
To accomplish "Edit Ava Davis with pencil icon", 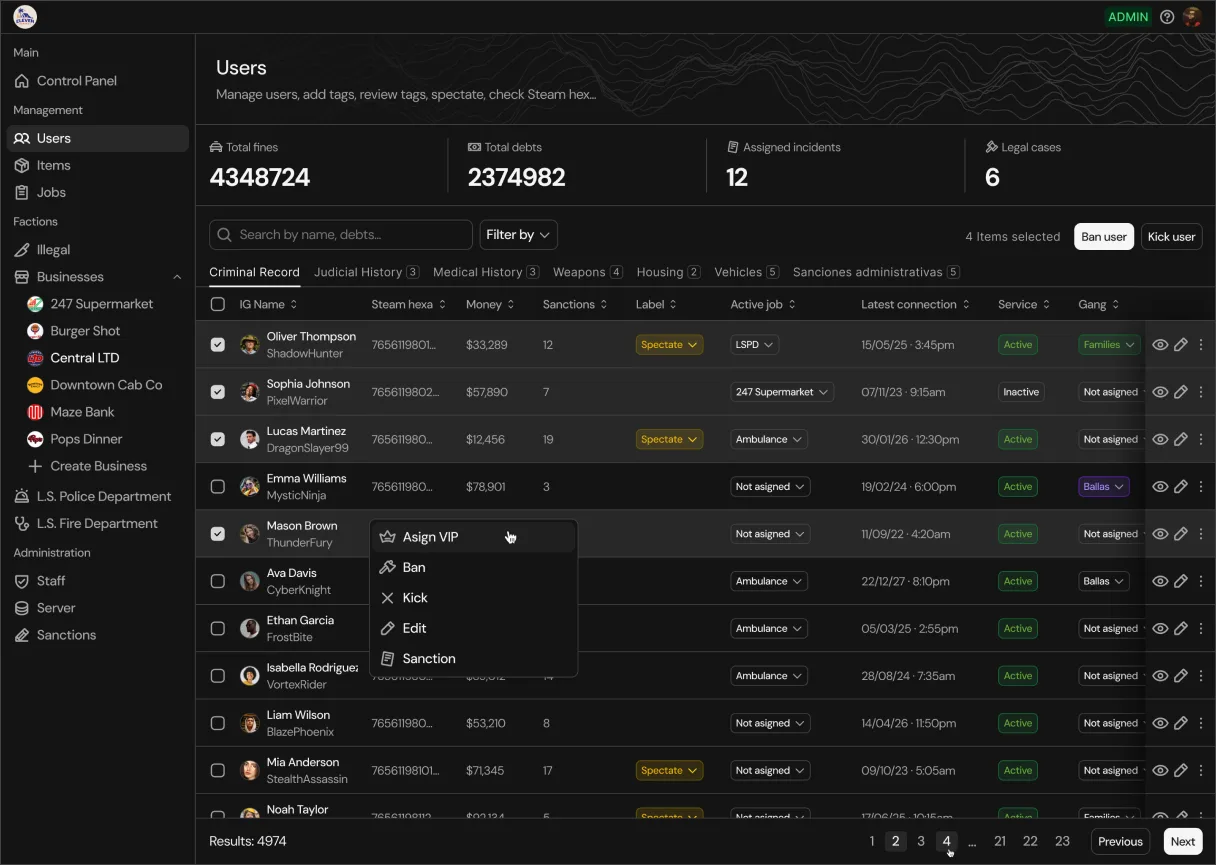I will [x=1181, y=581].
